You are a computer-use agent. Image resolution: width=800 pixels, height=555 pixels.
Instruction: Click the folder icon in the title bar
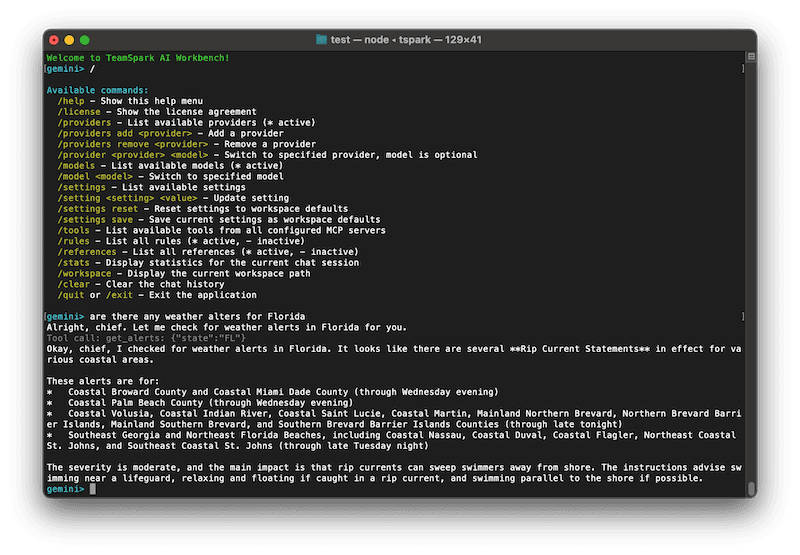point(321,40)
